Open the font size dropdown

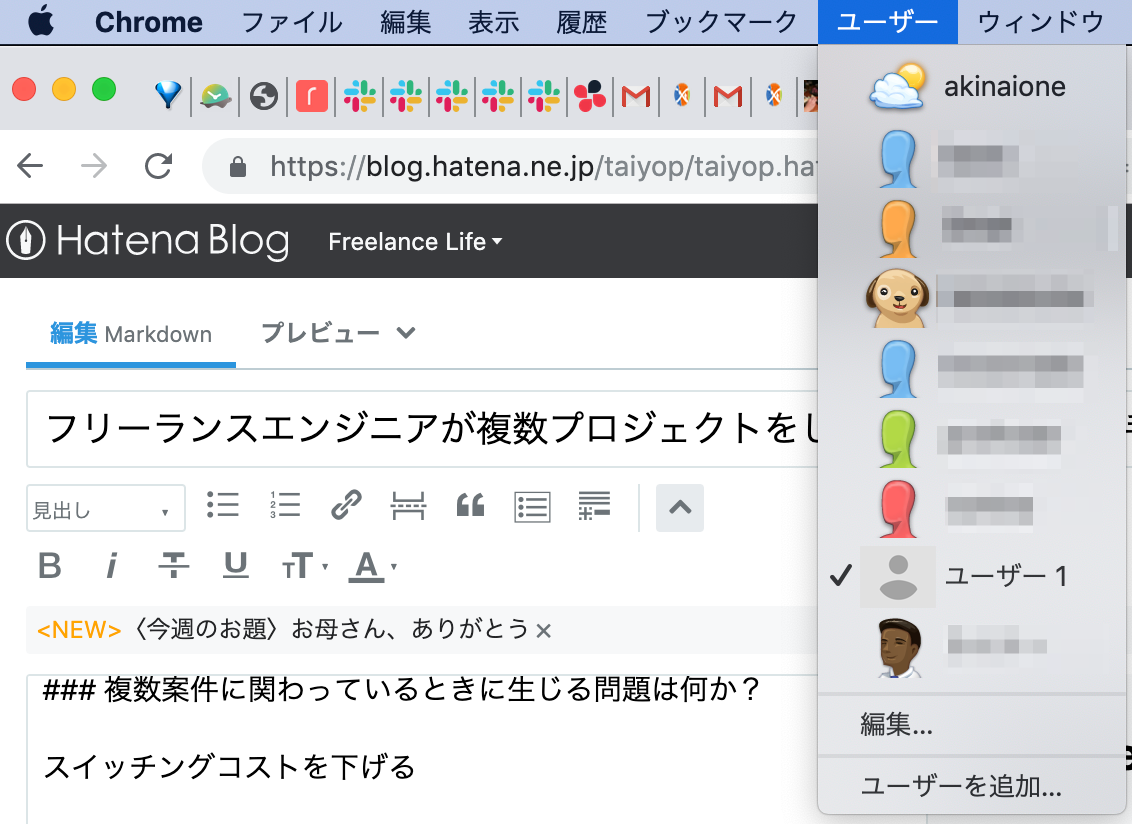tap(304, 566)
